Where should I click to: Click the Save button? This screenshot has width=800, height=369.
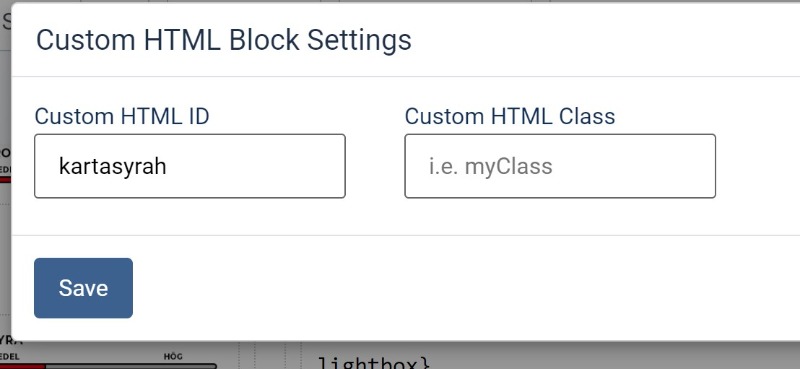pyautogui.click(x=83, y=288)
